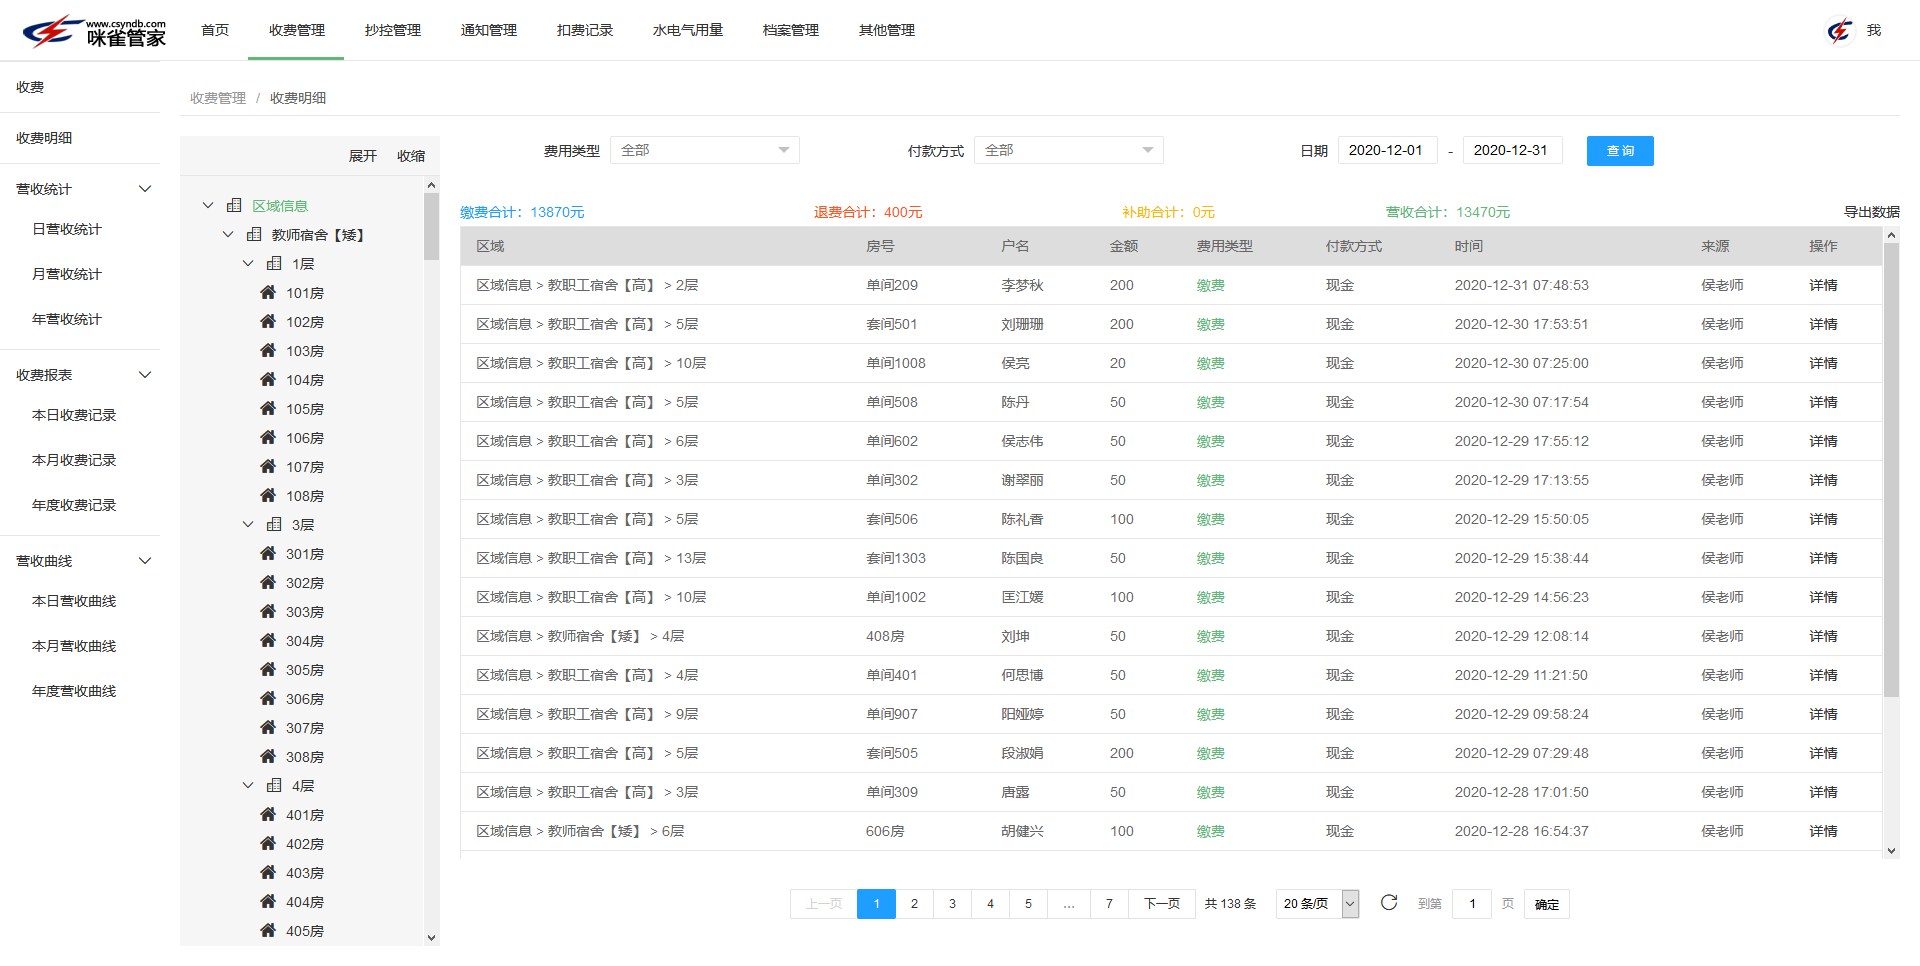This screenshot has height=966, width=1920.
Task: Open the 费用类型 dropdown
Action: [x=704, y=149]
